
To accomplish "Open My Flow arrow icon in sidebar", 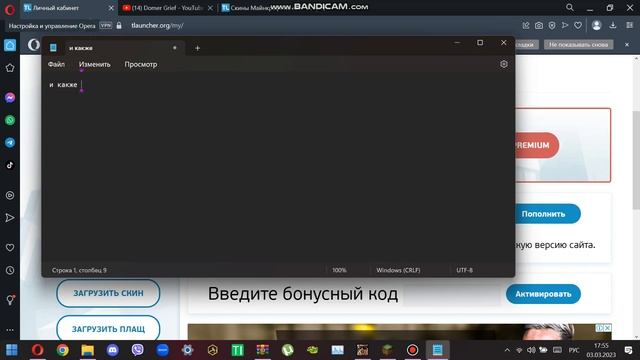I will pos(10,218).
